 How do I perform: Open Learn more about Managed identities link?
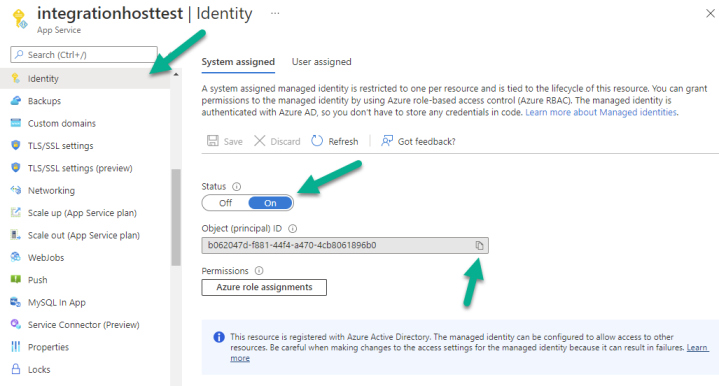tap(601, 112)
